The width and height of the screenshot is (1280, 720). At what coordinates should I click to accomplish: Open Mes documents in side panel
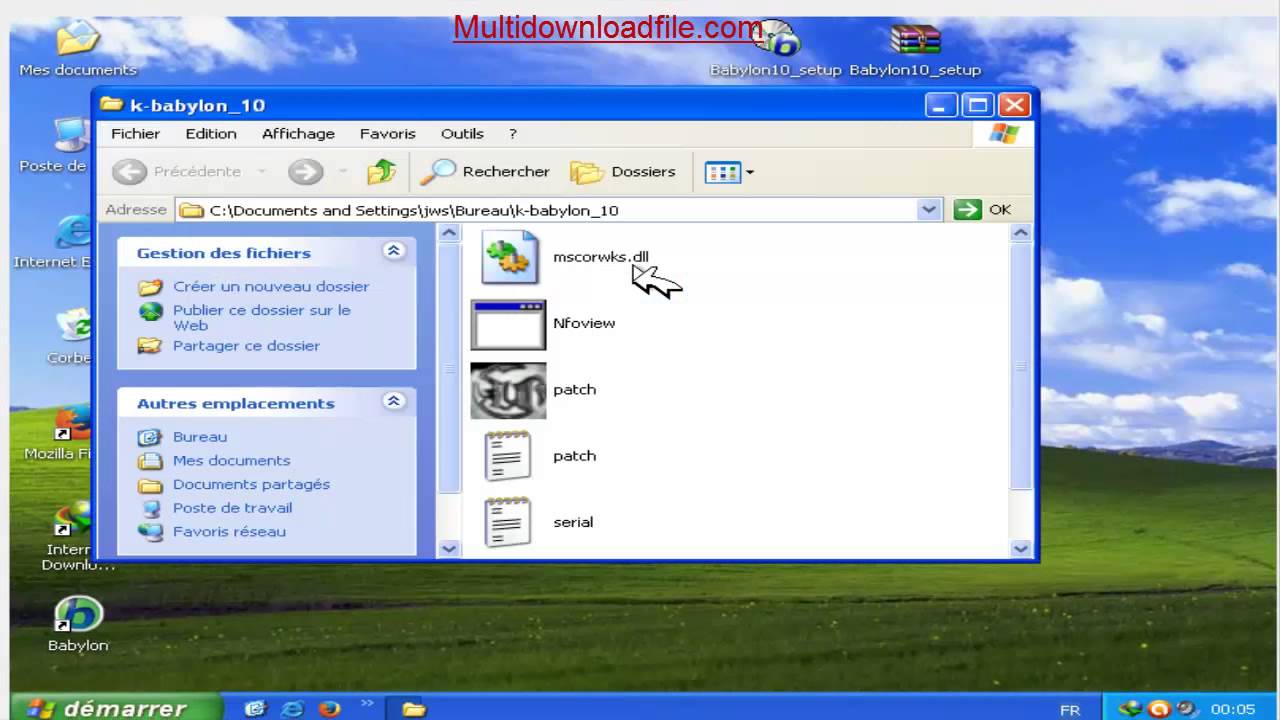pyautogui.click(x=231, y=461)
